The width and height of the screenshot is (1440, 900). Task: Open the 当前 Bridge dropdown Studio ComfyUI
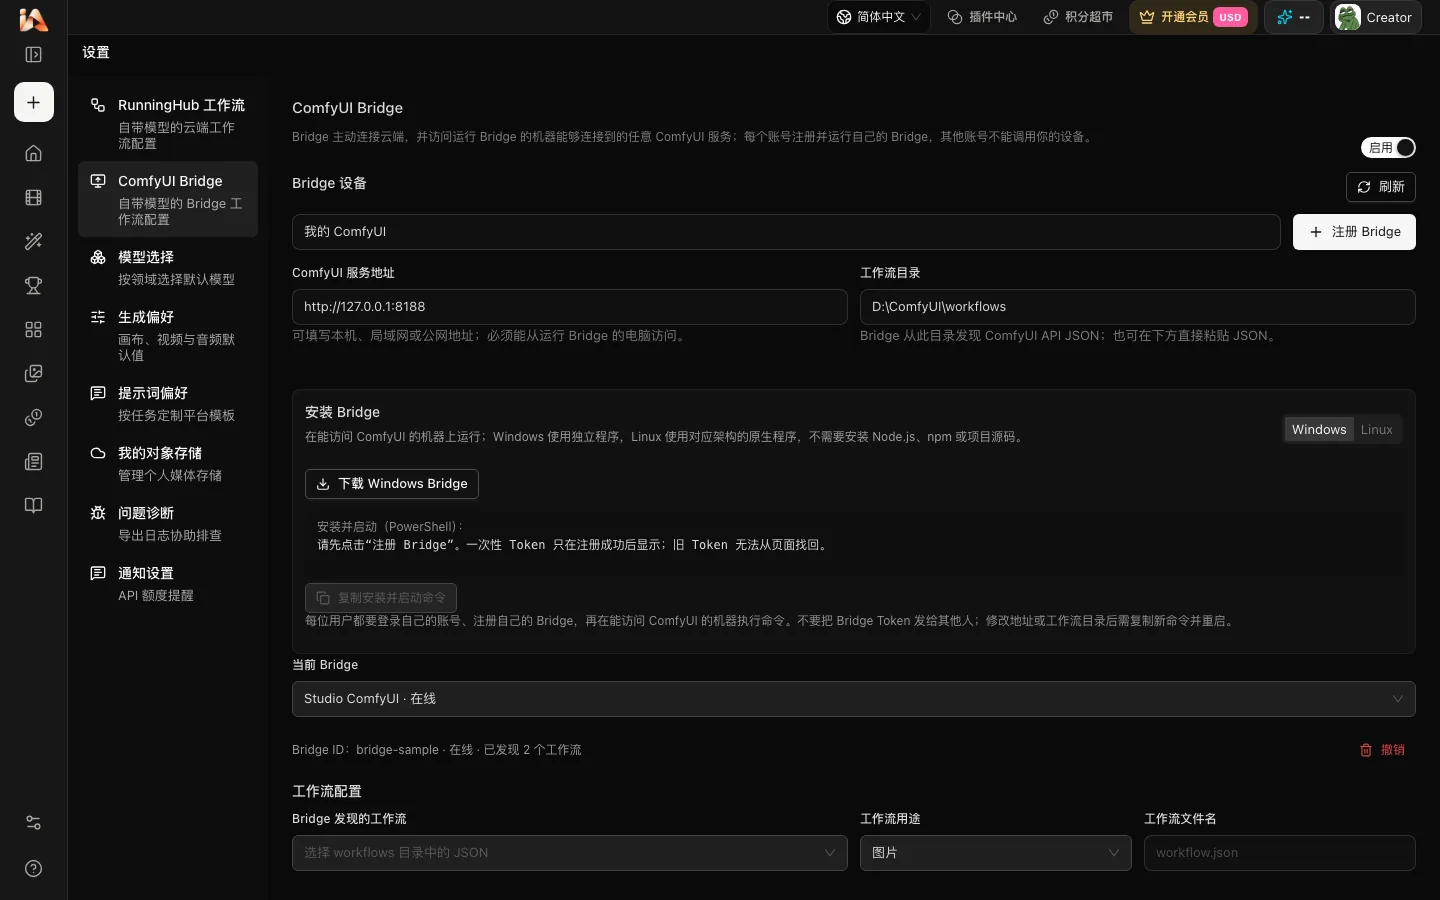[853, 699]
